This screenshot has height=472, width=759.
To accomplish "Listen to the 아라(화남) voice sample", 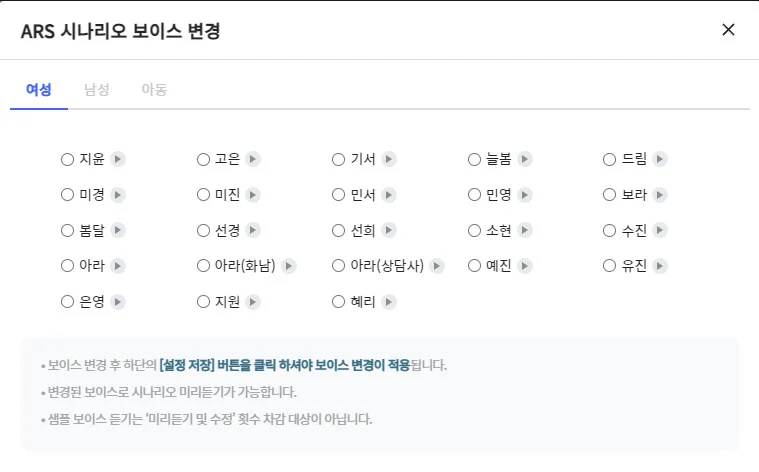I will click(x=289, y=266).
